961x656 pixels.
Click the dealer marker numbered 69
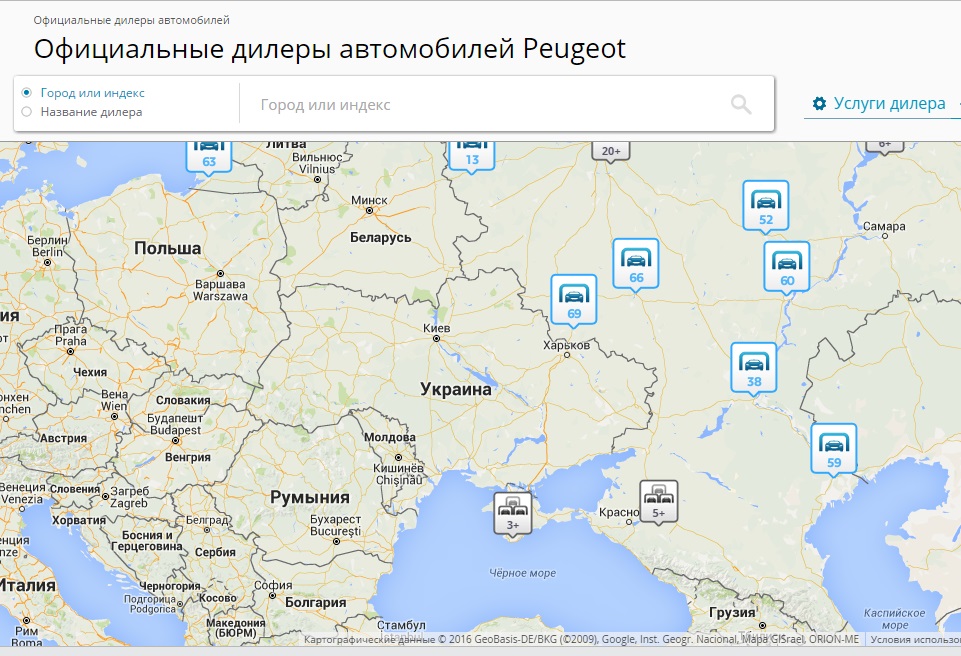pos(573,299)
